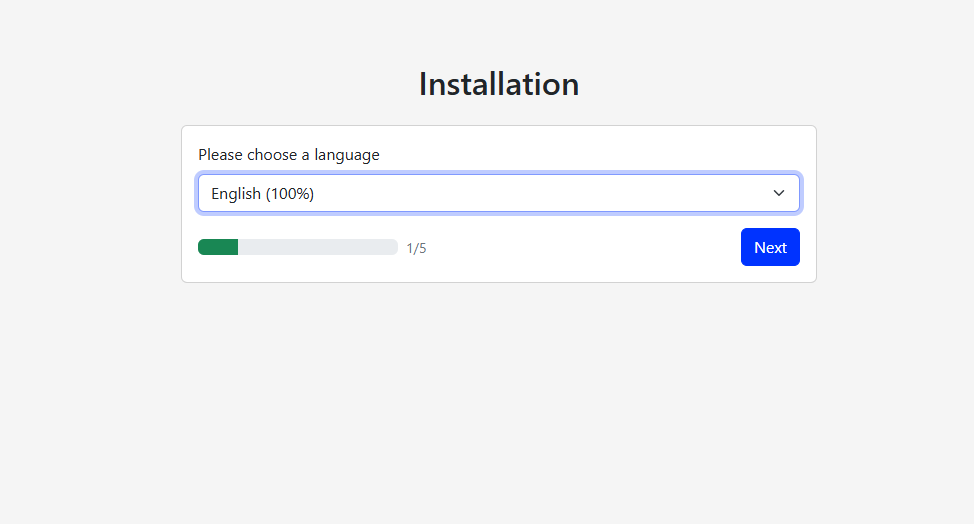Viewport: 974px width, 524px height.
Task: Focus the language chooser field
Action: point(498,193)
